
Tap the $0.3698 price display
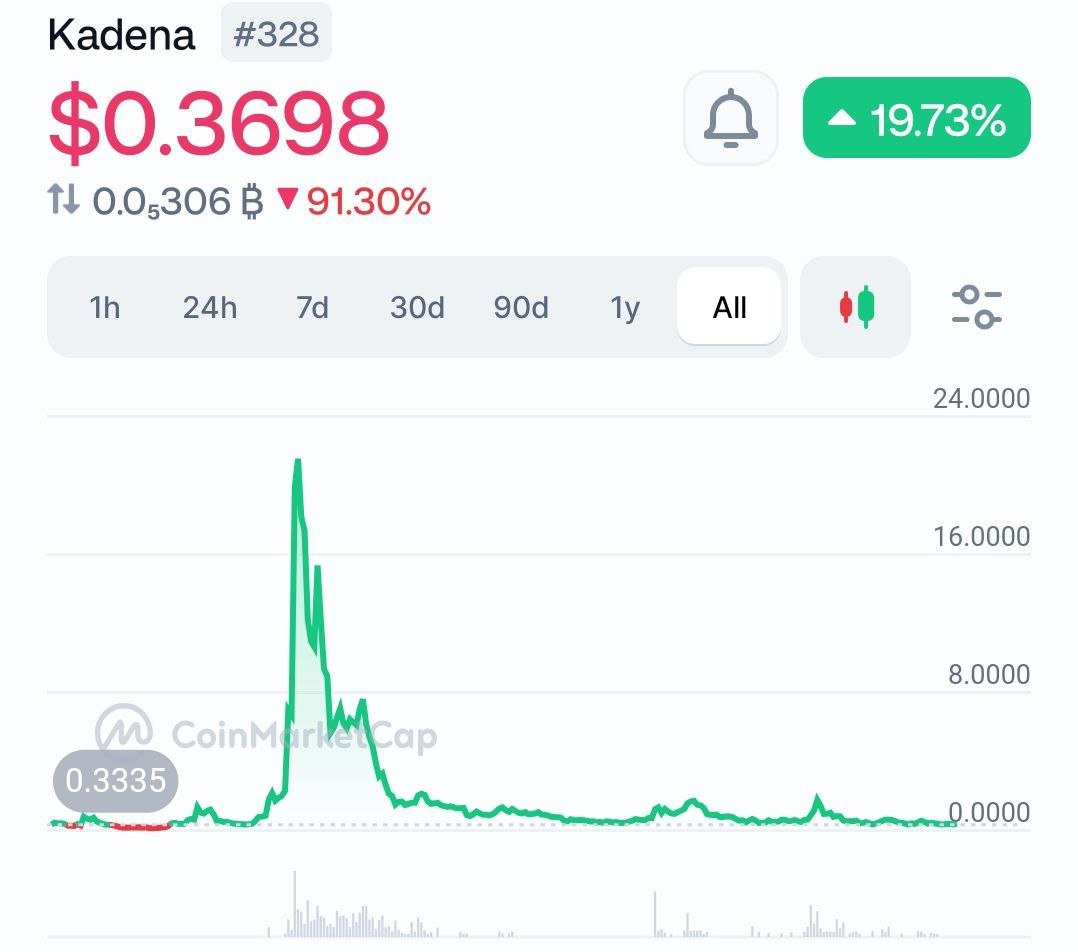219,123
